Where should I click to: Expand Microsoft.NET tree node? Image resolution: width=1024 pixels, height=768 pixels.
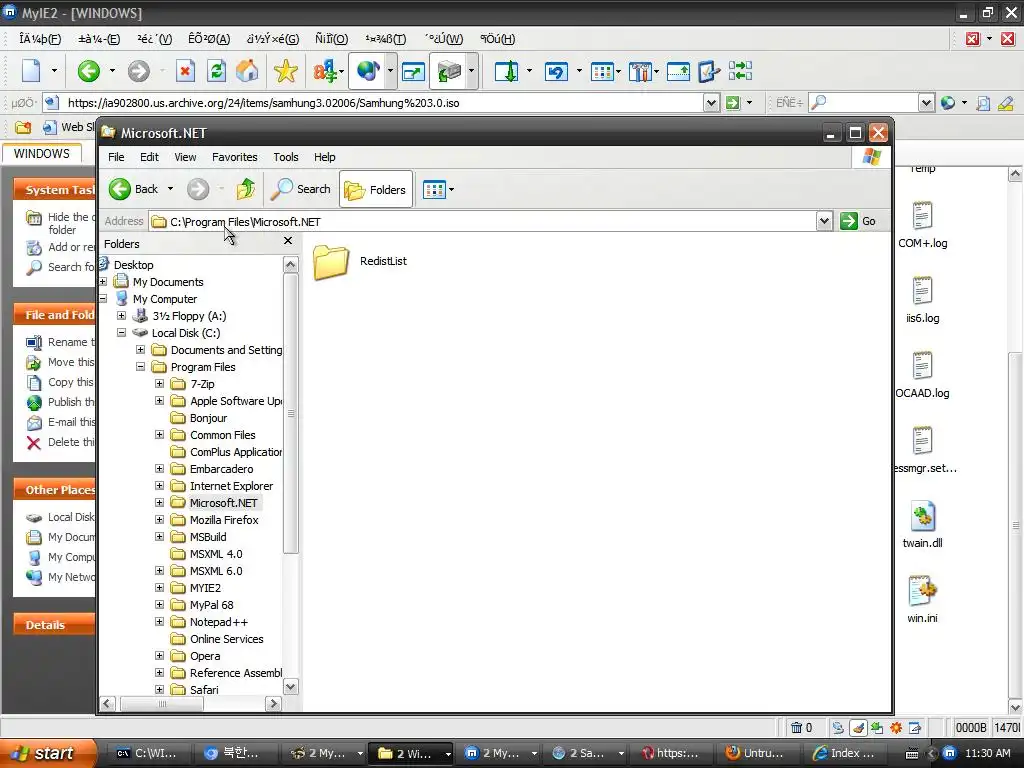(x=159, y=502)
